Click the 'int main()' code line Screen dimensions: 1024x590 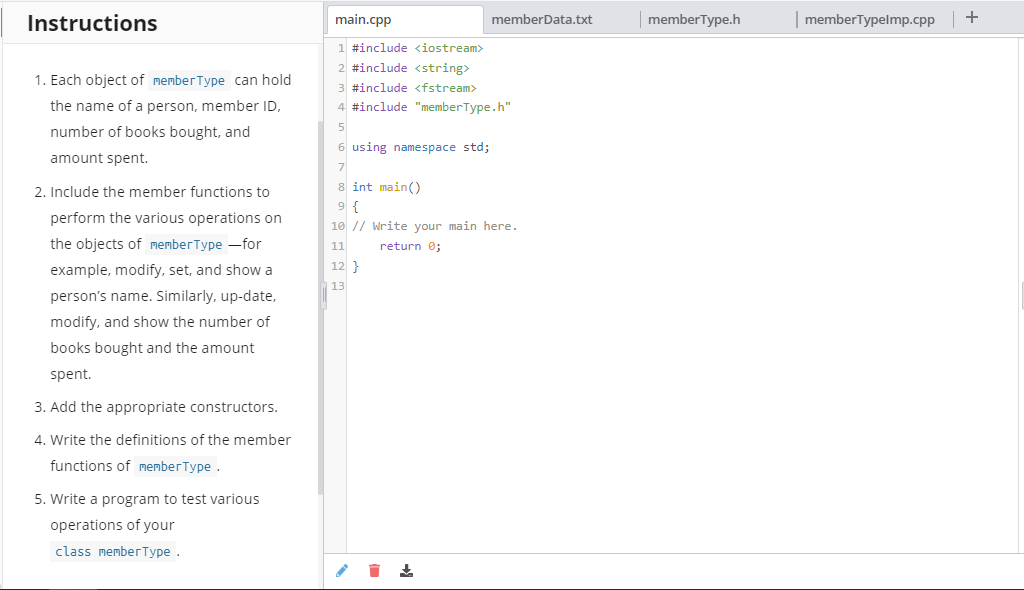click(387, 187)
